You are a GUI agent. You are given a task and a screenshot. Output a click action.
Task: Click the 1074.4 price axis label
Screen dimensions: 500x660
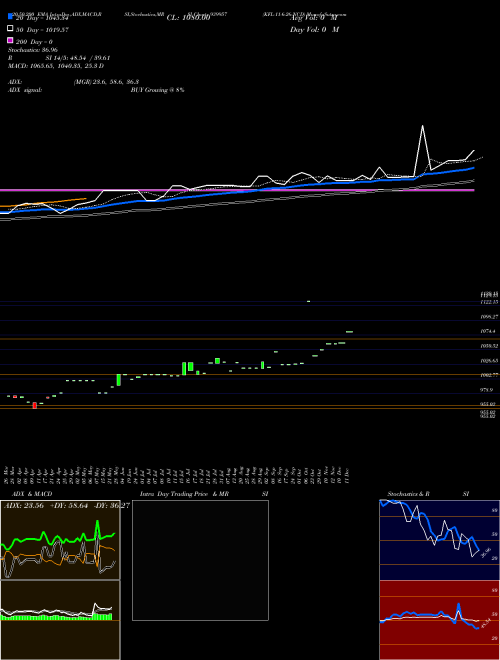[488, 331]
